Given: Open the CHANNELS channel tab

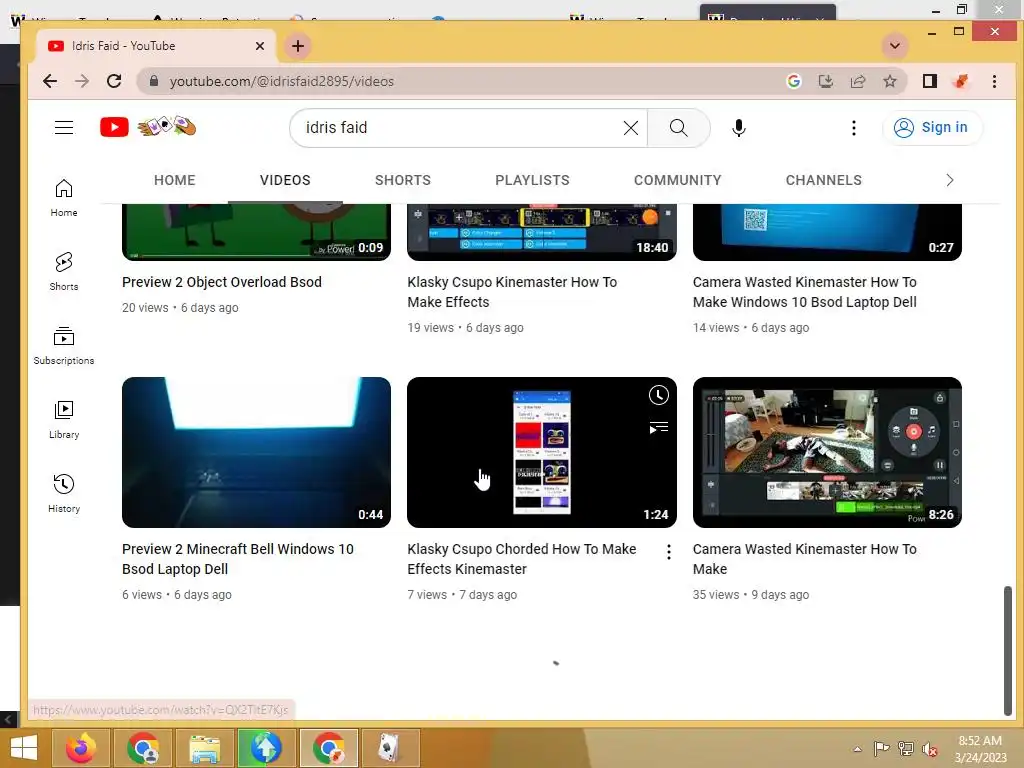Looking at the screenshot, I should [823, 180].
